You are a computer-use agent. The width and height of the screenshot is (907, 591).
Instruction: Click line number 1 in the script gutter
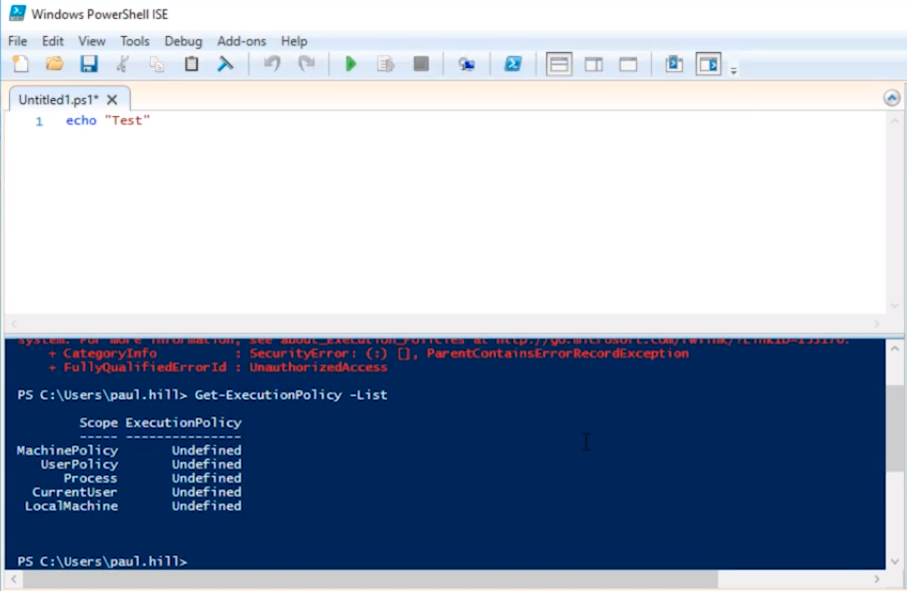(x=39, y=121)
